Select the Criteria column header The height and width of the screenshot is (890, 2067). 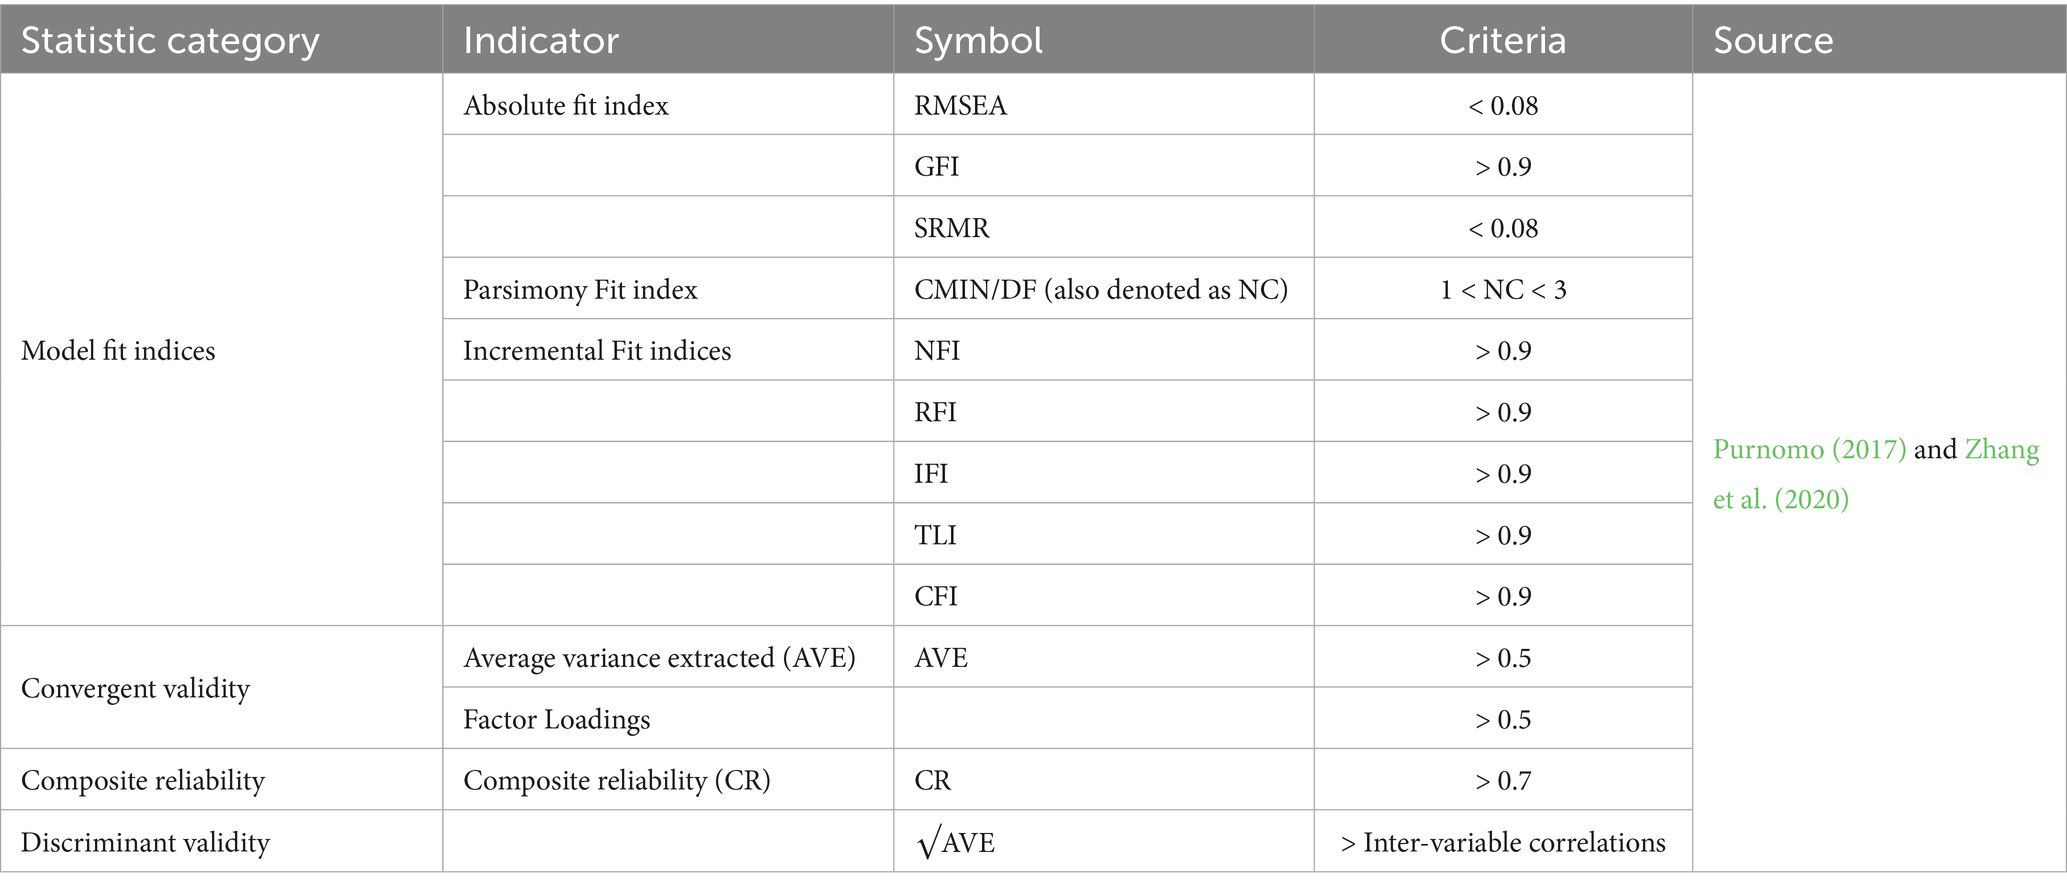pyautogui.click(x=1502, y=41)
